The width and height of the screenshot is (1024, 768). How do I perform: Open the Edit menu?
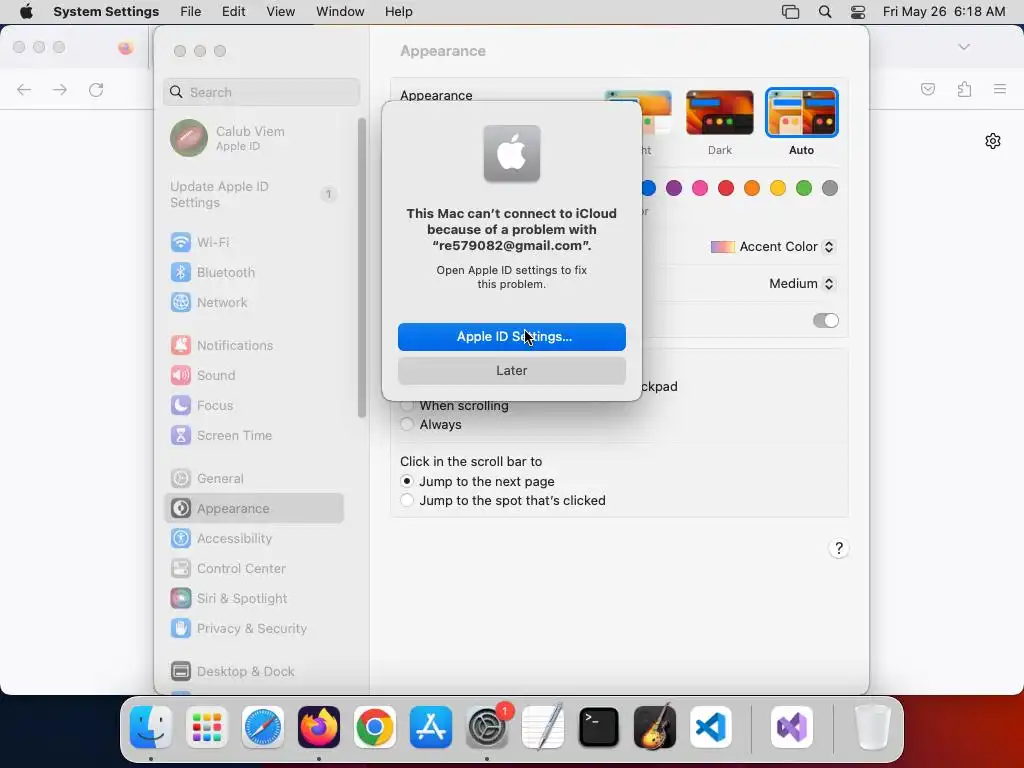(x=233, y=12)
